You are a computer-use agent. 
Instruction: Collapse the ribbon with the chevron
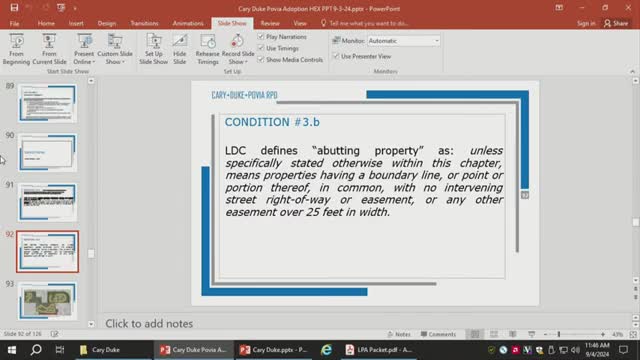pyautogui.click(x=632, y=71)
